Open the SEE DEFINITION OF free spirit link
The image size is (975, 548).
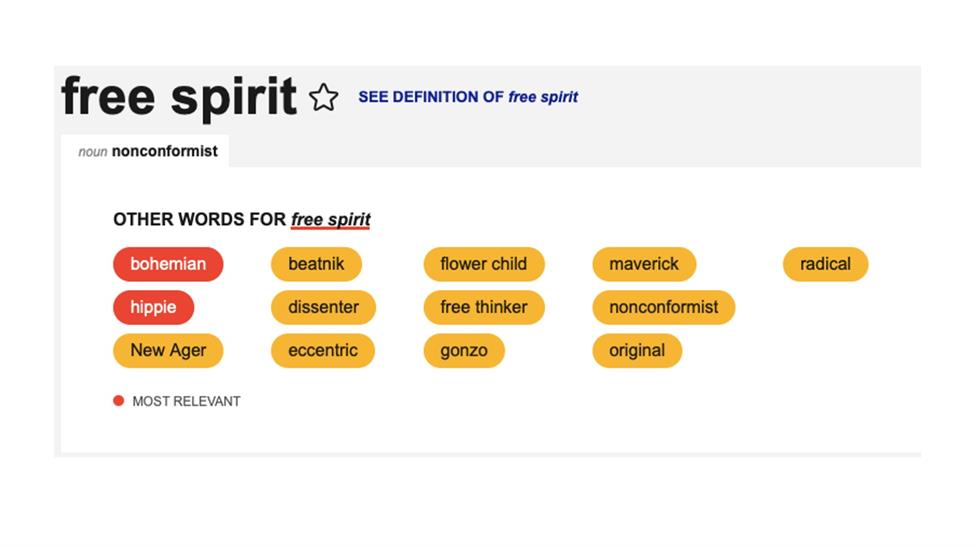[x=468, y=97]
